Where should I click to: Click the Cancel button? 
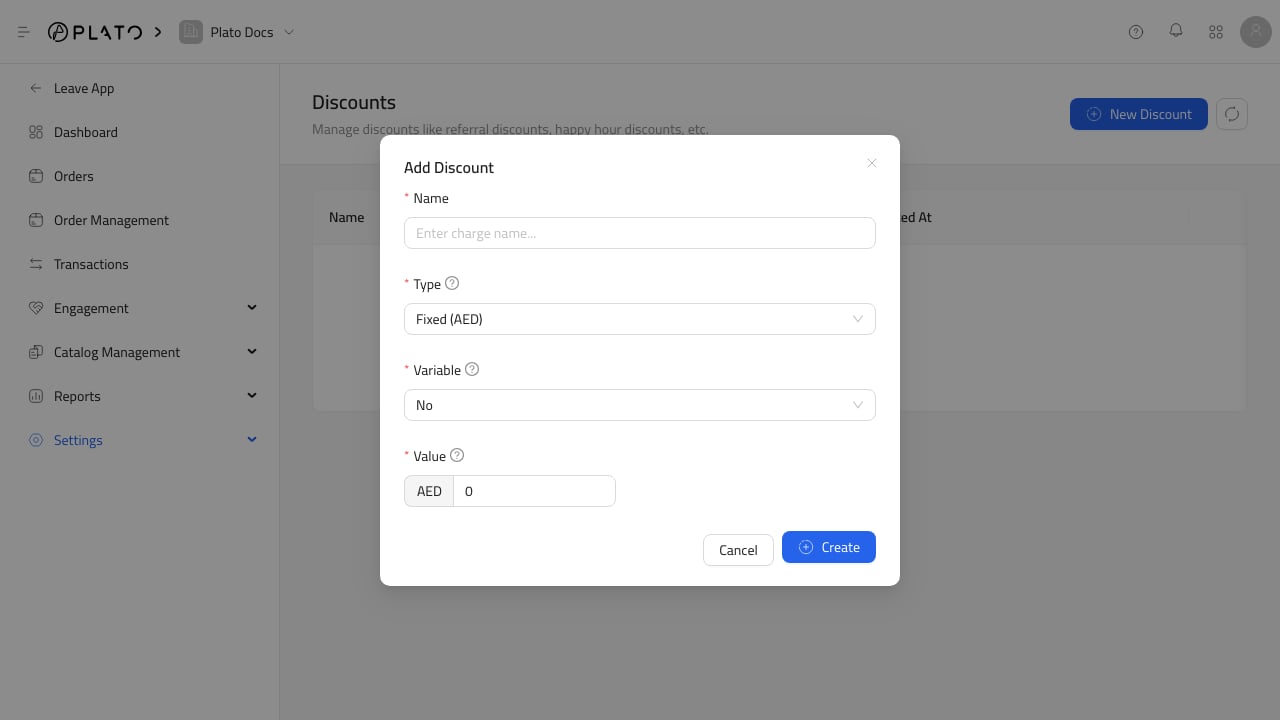(738, 550)
